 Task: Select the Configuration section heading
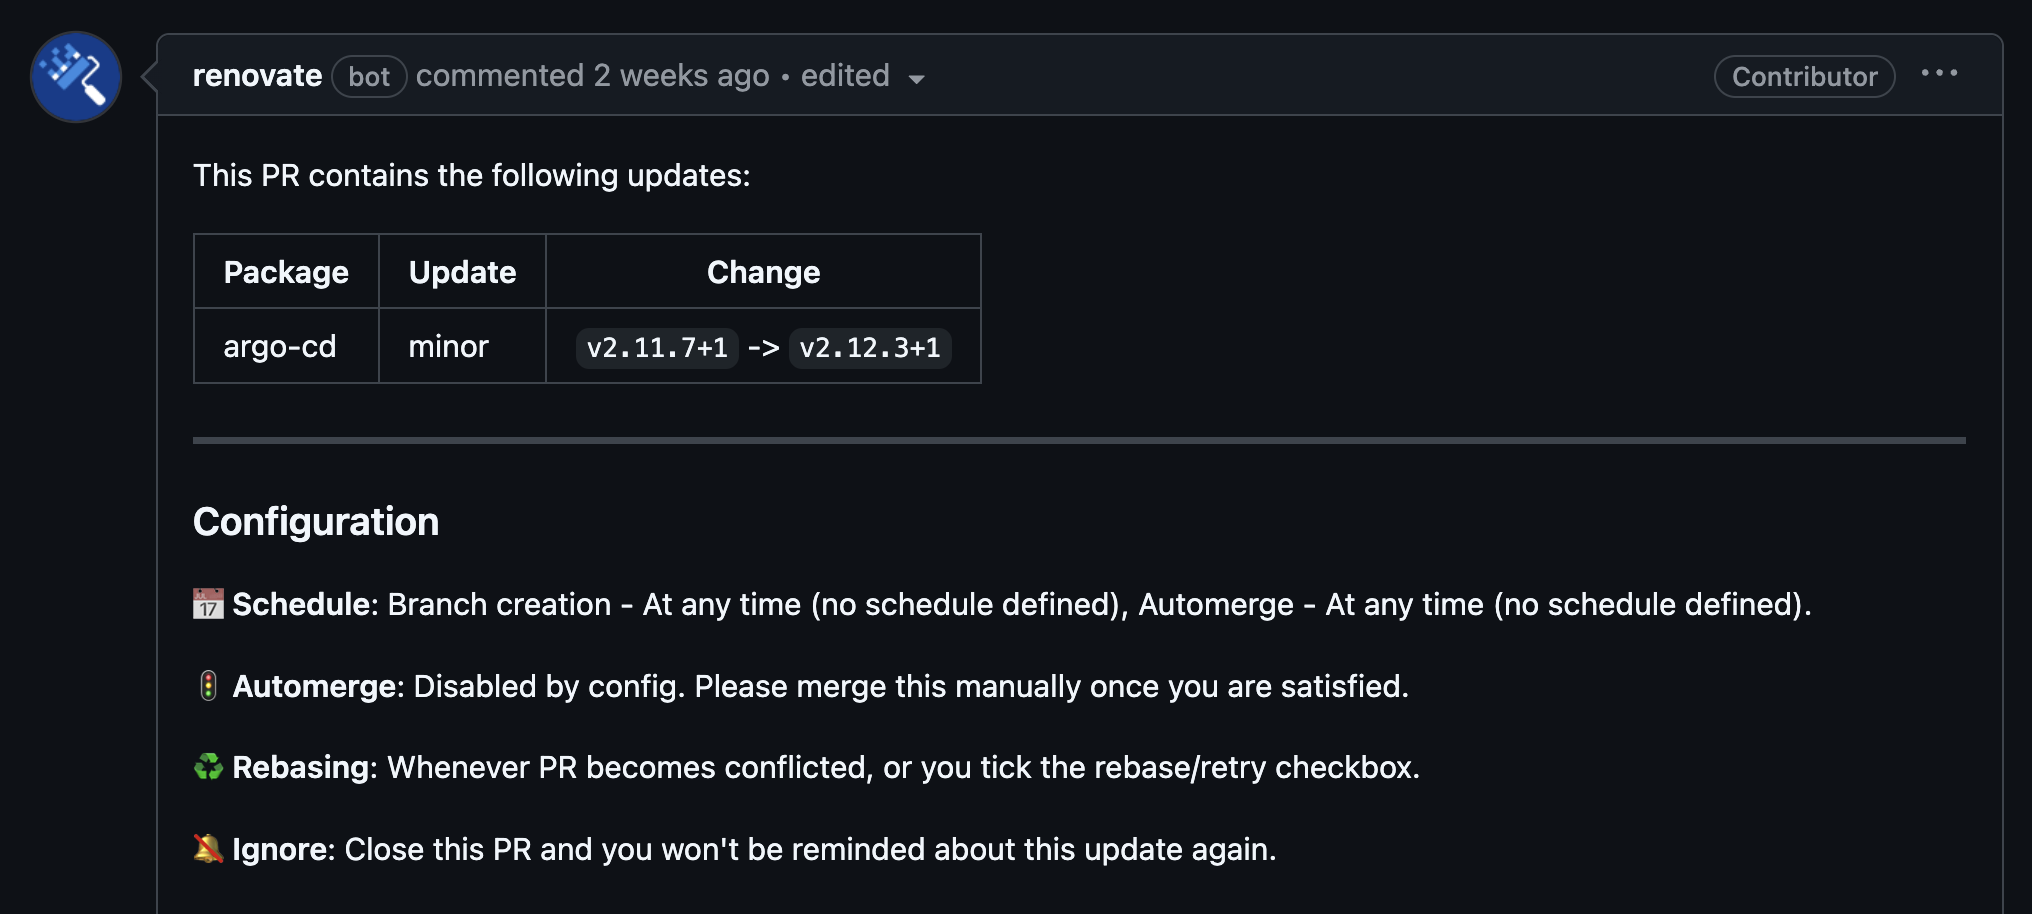pyautogui.click(x=316, y=521)
